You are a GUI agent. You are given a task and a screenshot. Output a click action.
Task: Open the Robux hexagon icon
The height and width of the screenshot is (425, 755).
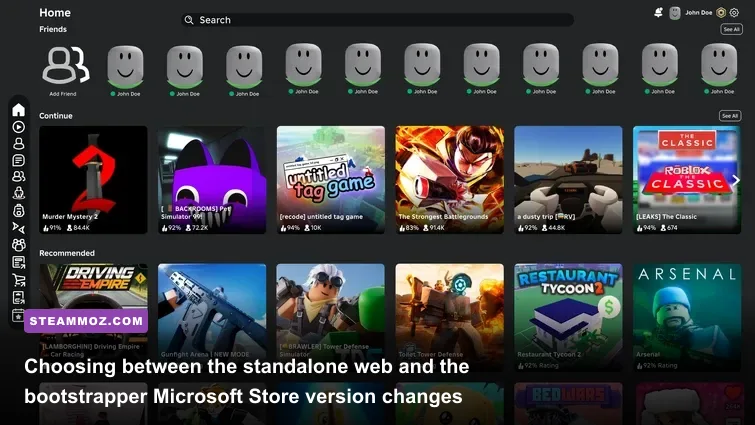tap(721, 13)
